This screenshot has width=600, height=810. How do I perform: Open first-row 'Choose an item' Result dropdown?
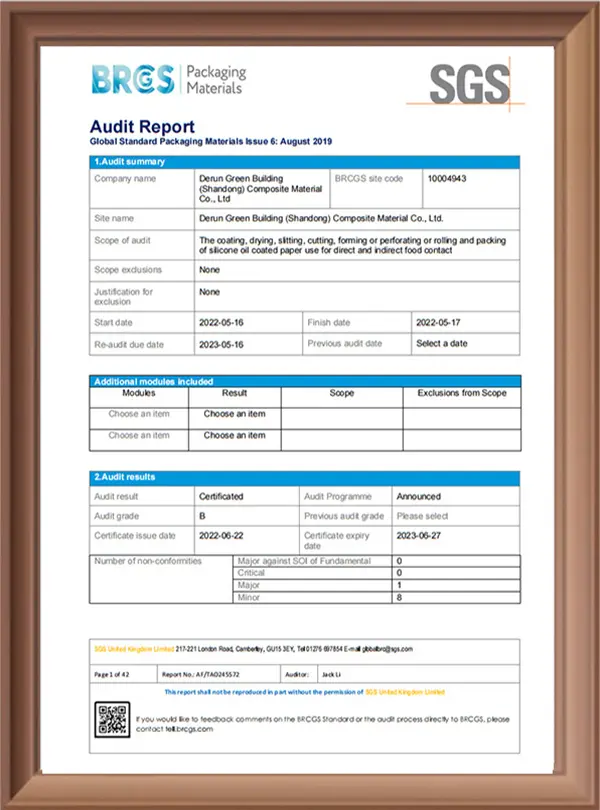pos(234,414)
